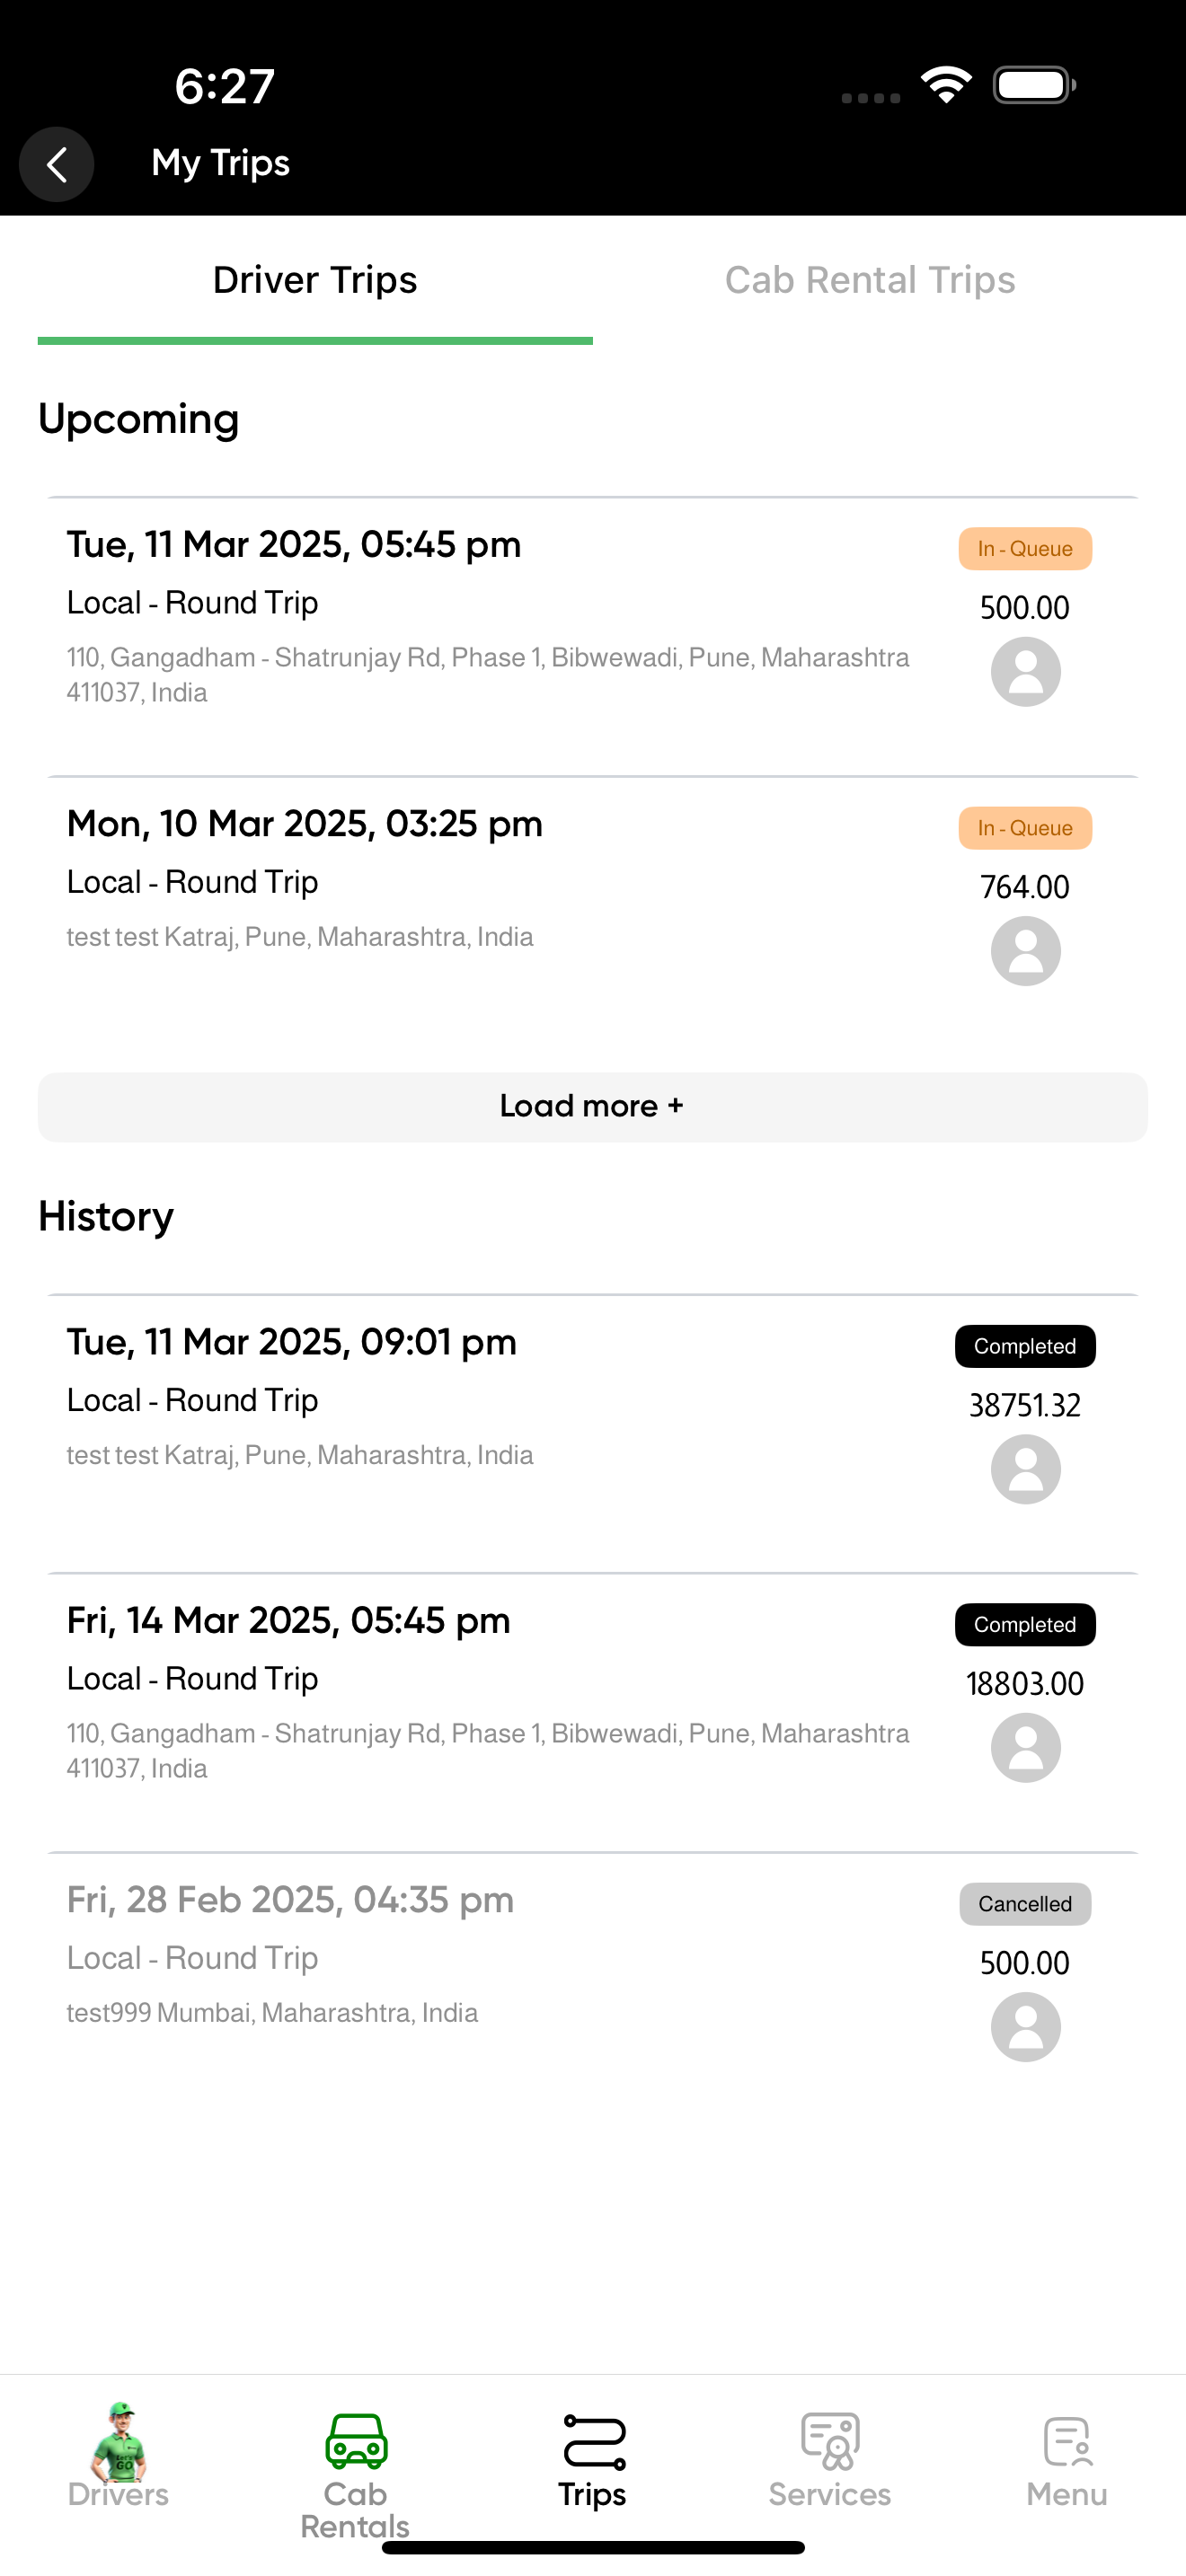Screen dimensions: 1186x2576
Task: Select the Trips route icon
Action: pyautogui.click(x=594, y=2441)
